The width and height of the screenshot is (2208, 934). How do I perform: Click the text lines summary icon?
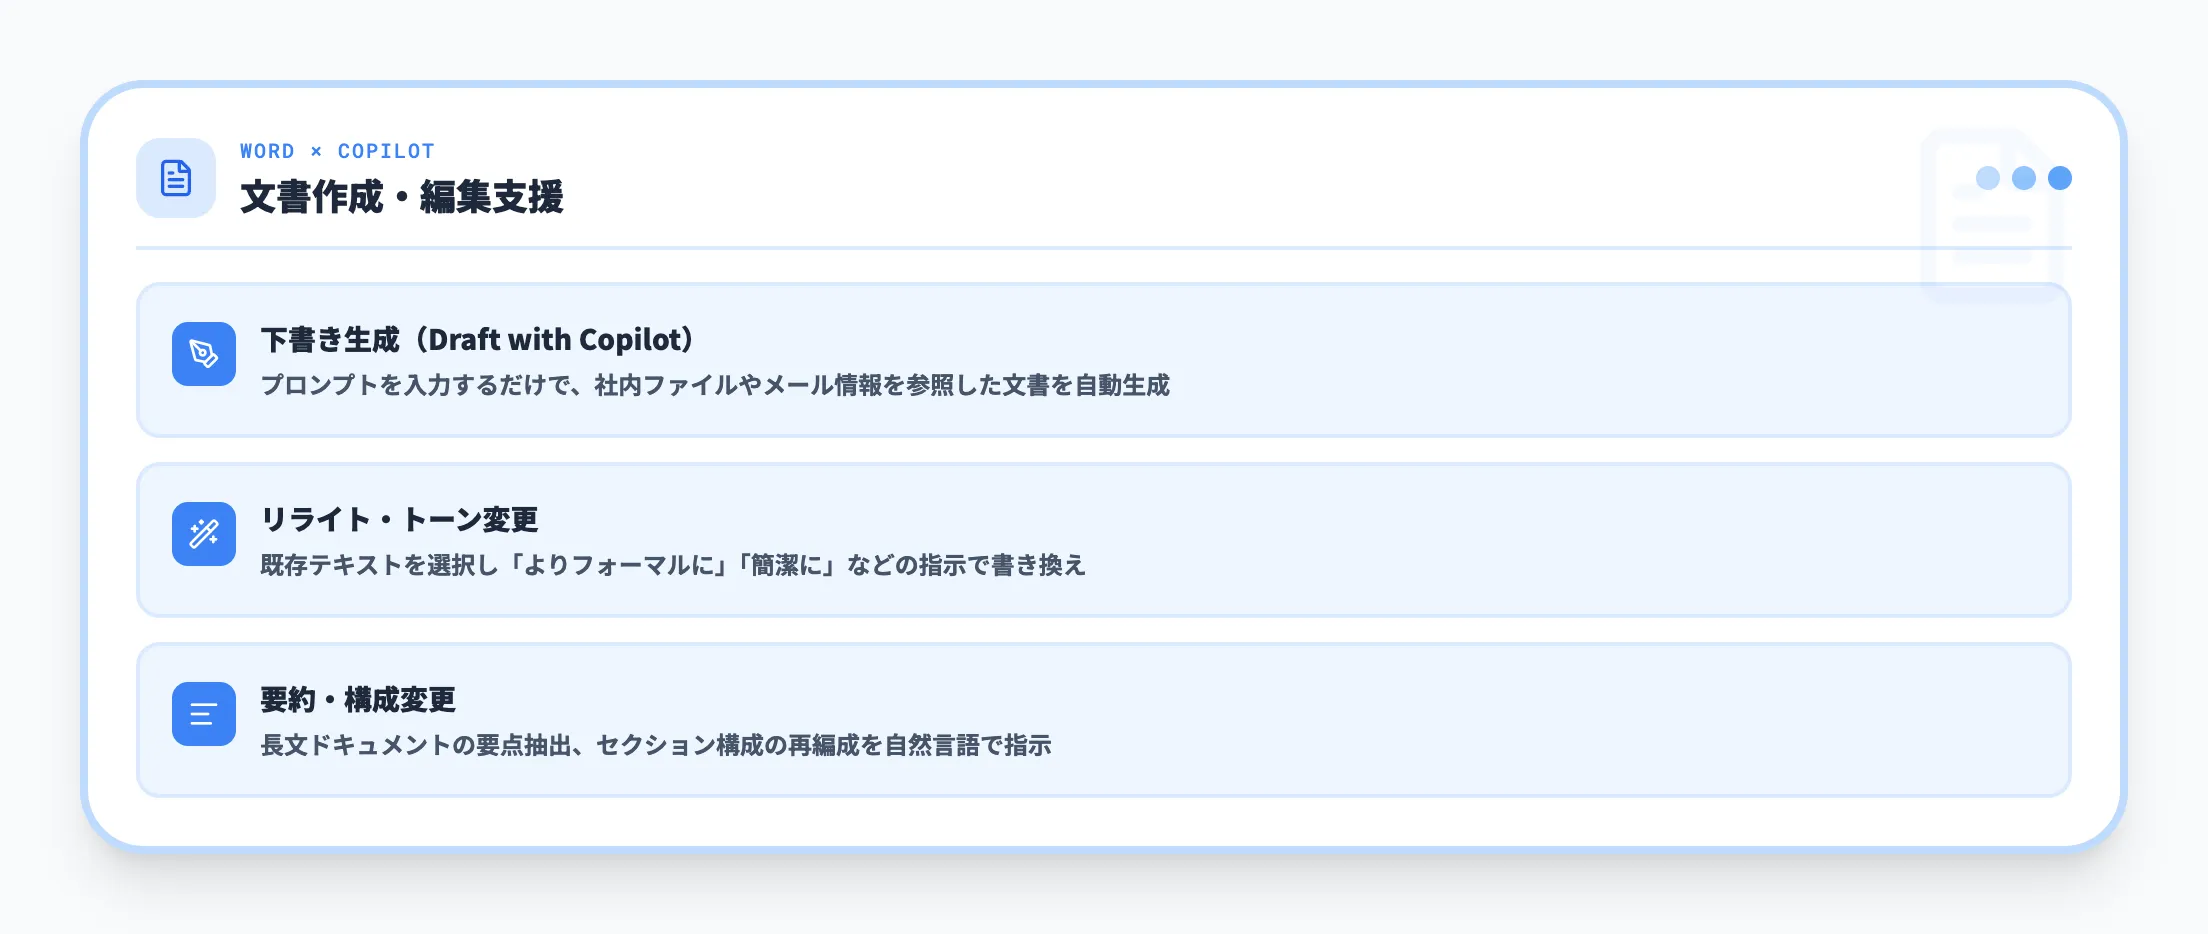click(204, 714)
